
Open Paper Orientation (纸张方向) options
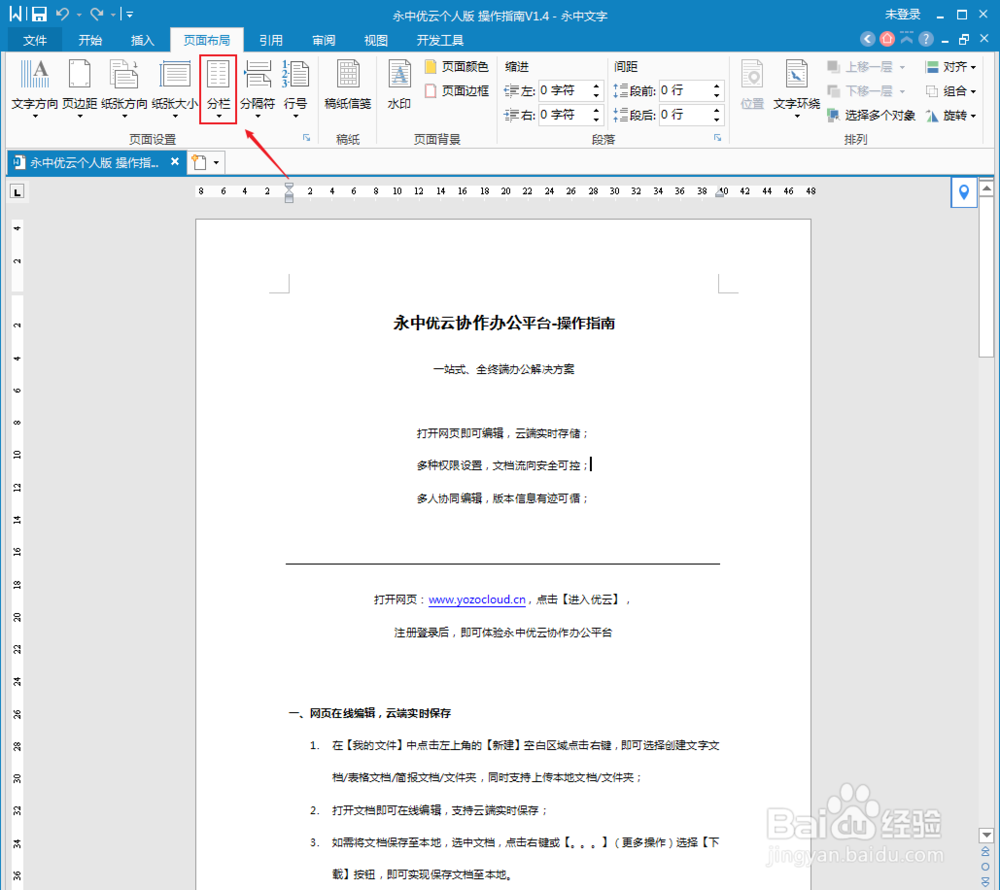tap(124, 88)
